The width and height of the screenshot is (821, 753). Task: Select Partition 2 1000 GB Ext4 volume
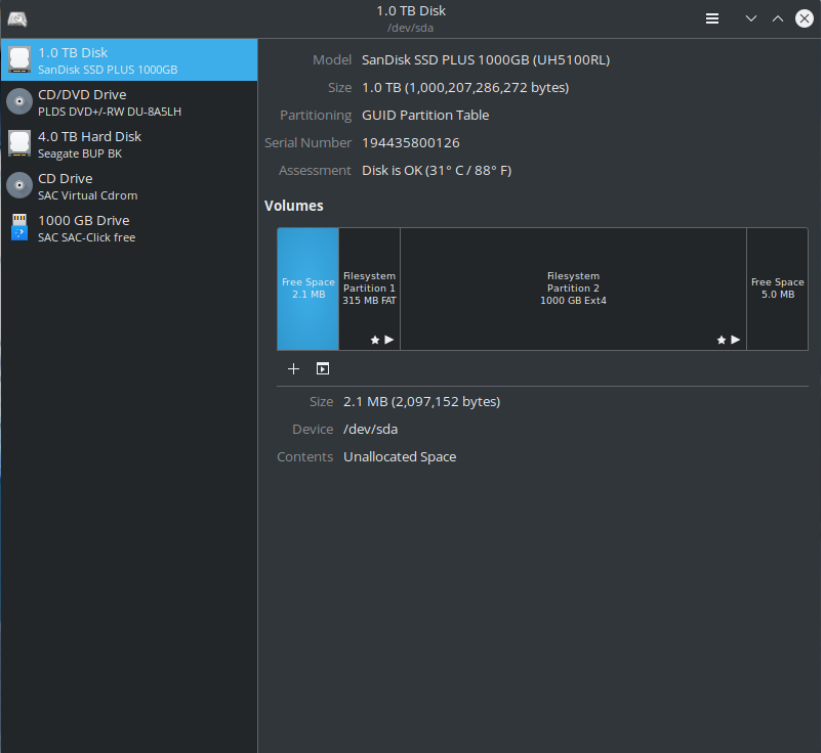pos(573,289)
